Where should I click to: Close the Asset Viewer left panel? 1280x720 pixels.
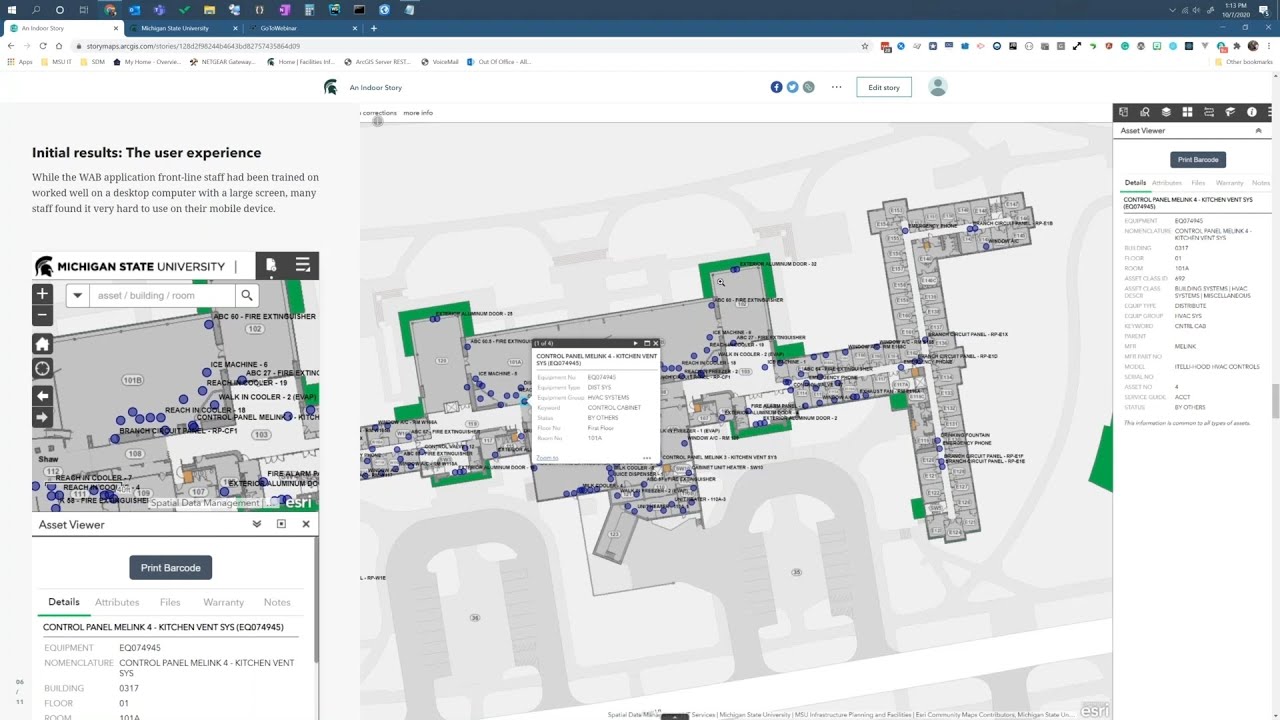[306, 524]
